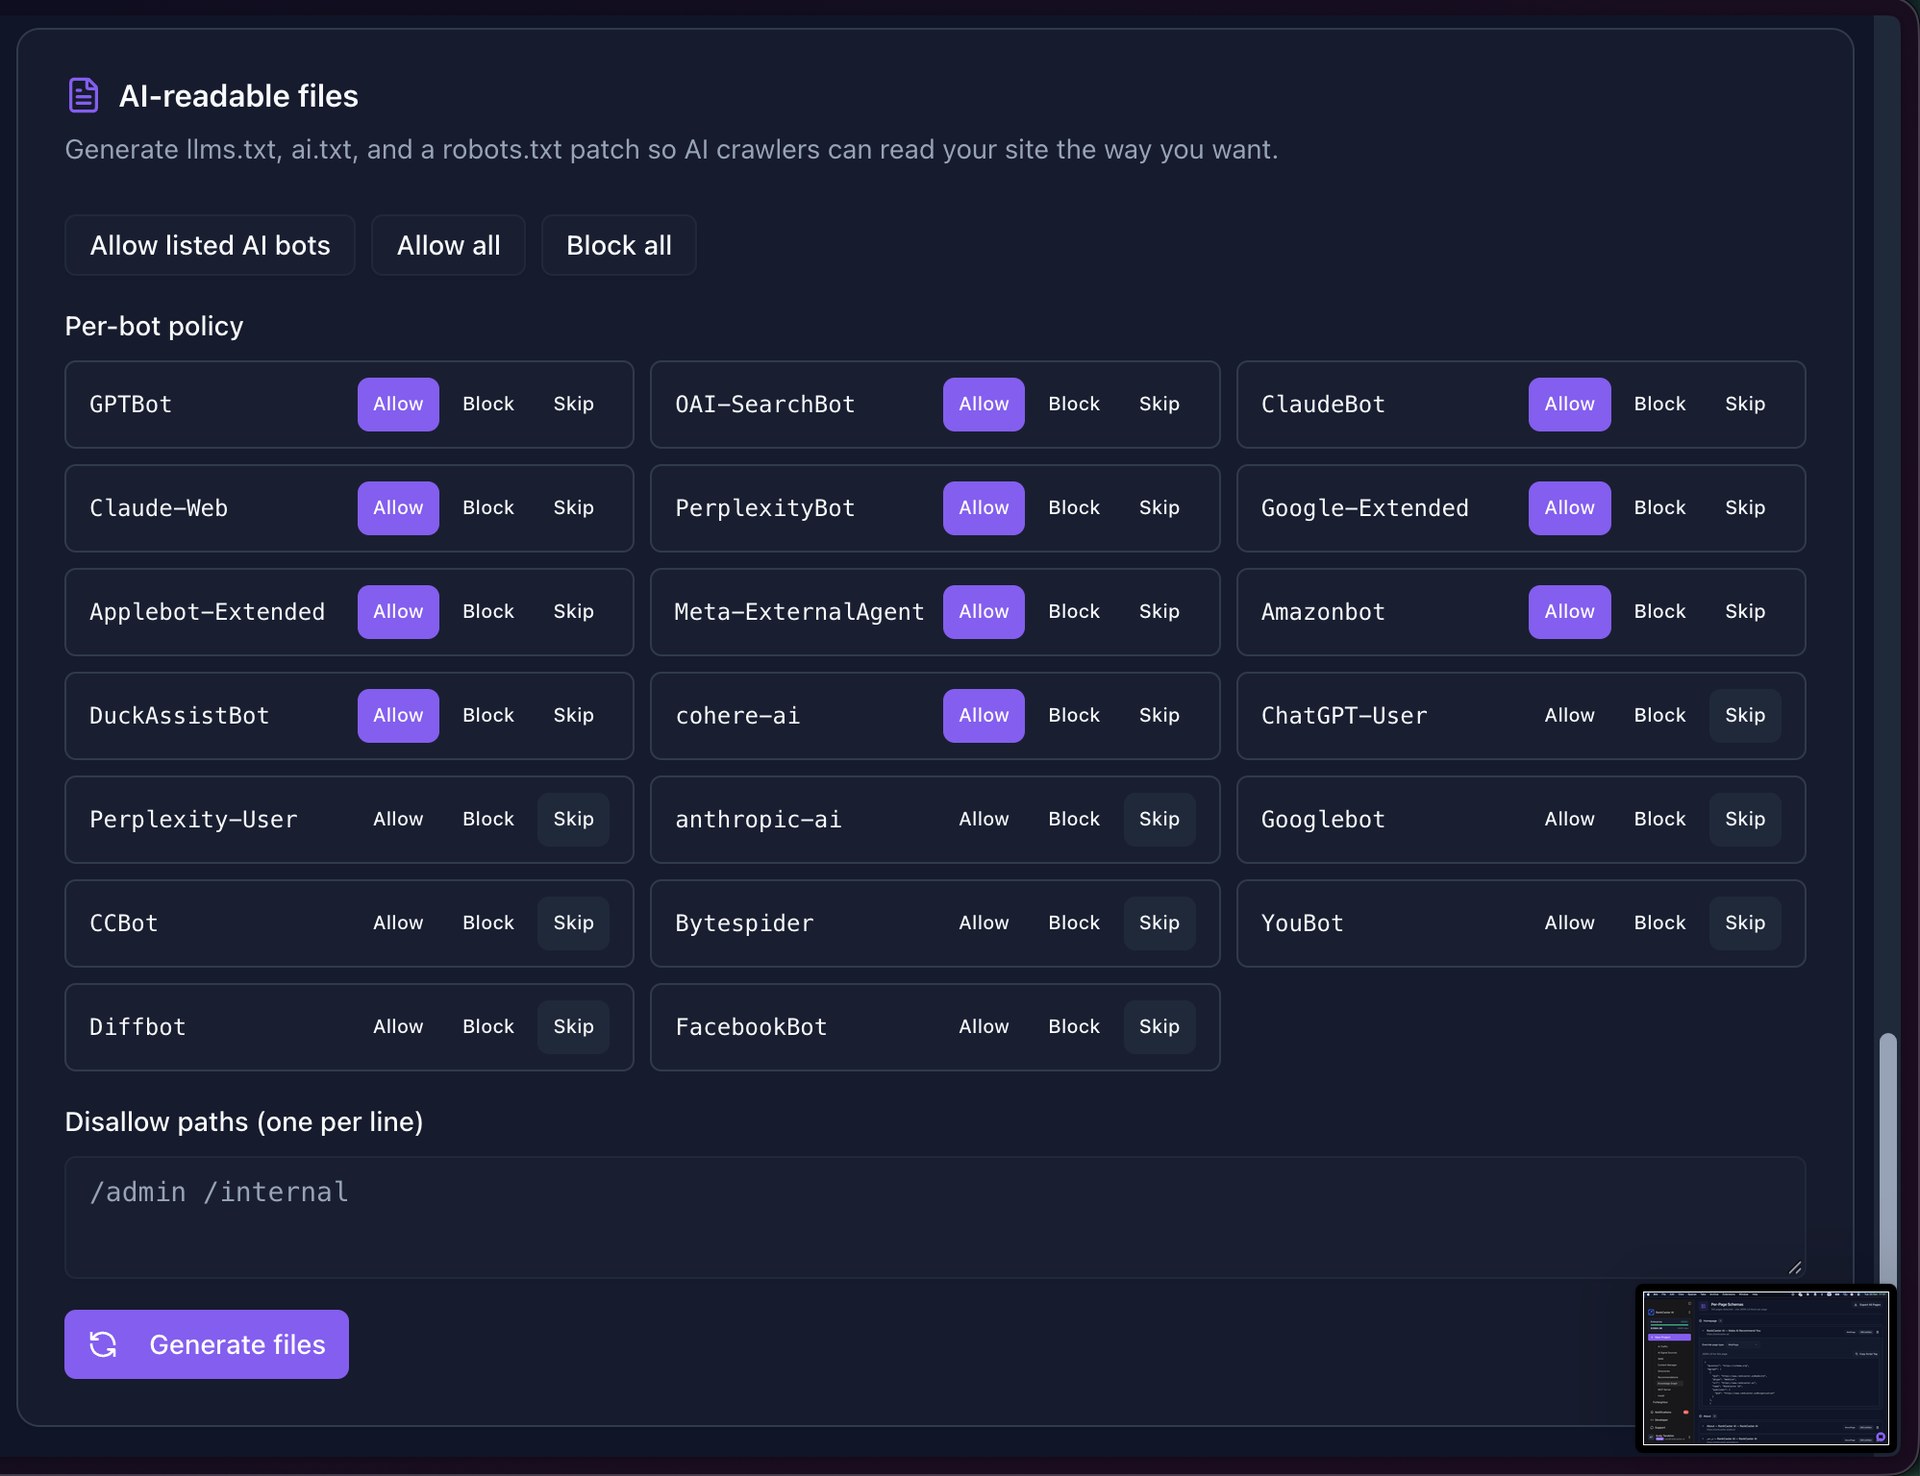Screen dimensions: 1920x1476
Task: Click the refresh icon in Generate files
Action: (x=104, y=1344)
